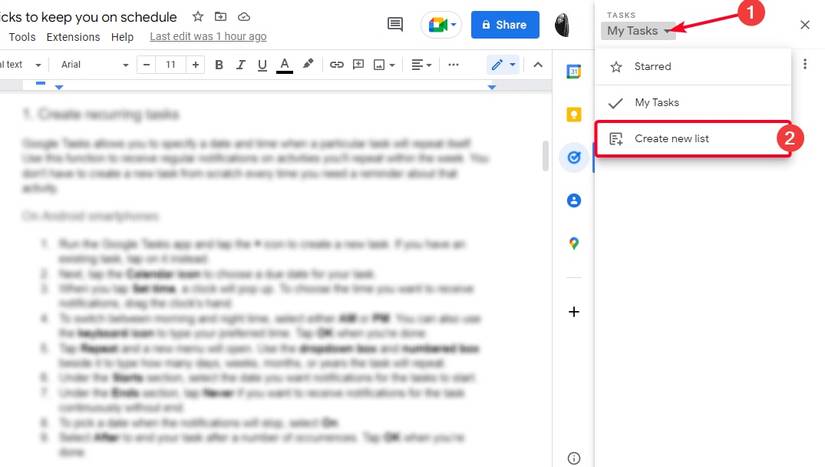
Task: Choose Create new list
Action: pyautogui.click(x=693, y=138)
